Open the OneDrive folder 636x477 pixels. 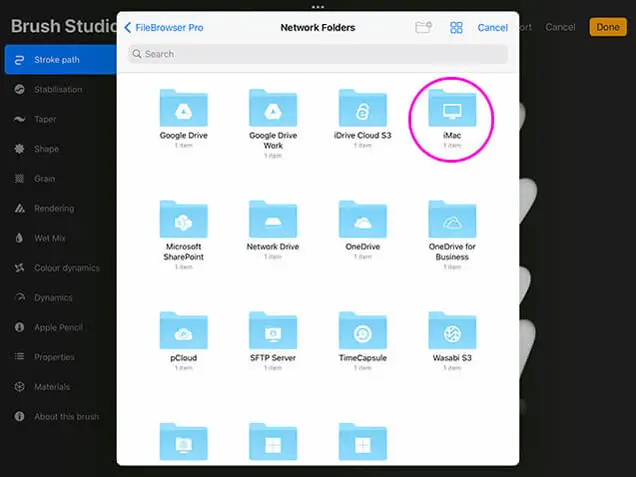pyautogui.click(x=363, y=219)
